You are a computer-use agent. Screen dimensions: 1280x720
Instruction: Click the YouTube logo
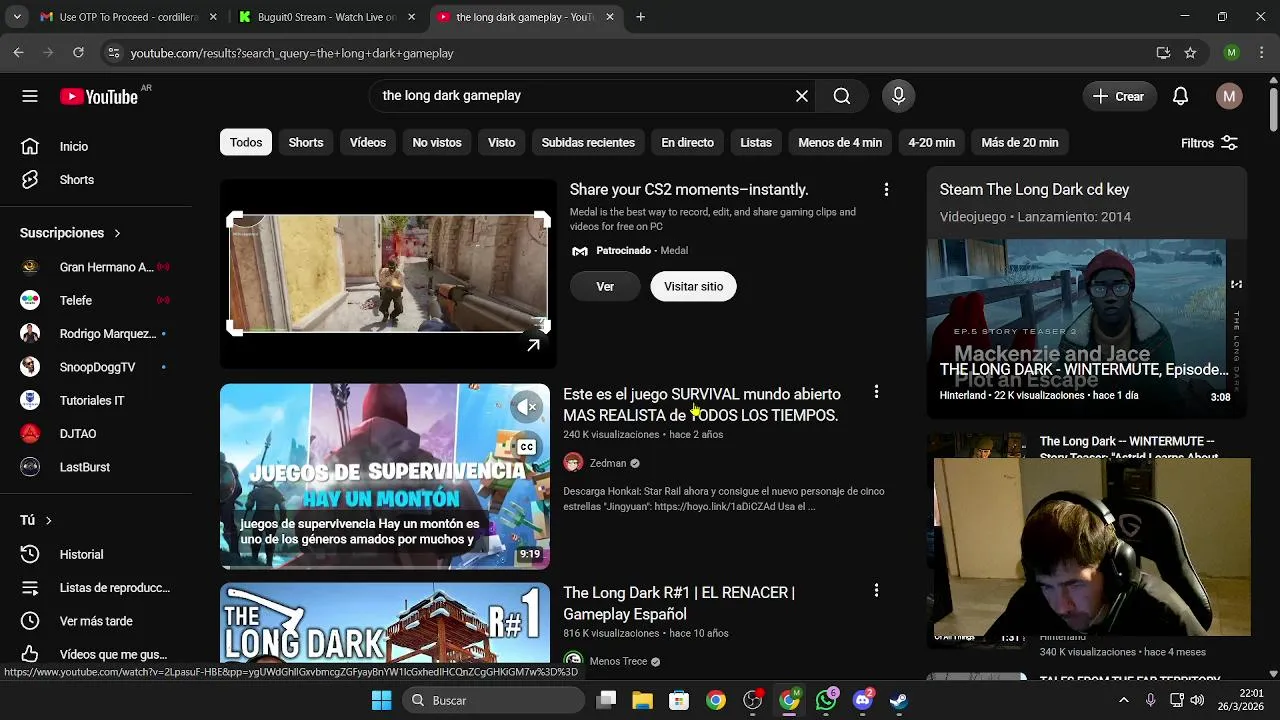[x=99, y=96]
